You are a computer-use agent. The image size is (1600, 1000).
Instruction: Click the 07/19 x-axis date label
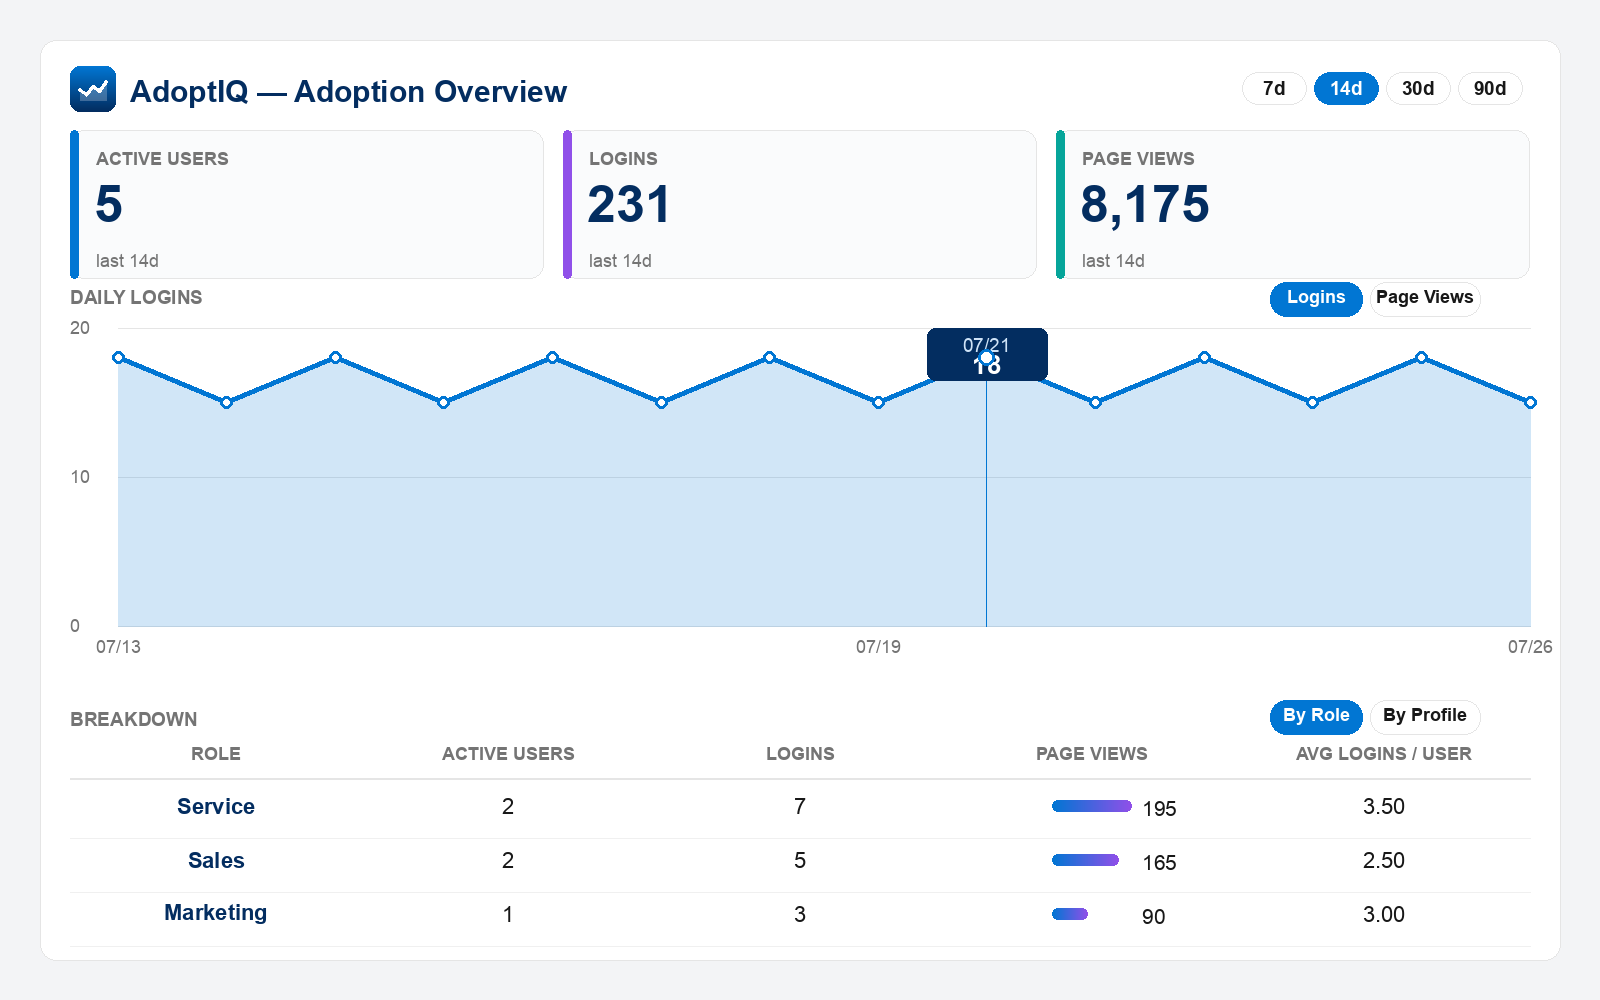click(878, 647)
